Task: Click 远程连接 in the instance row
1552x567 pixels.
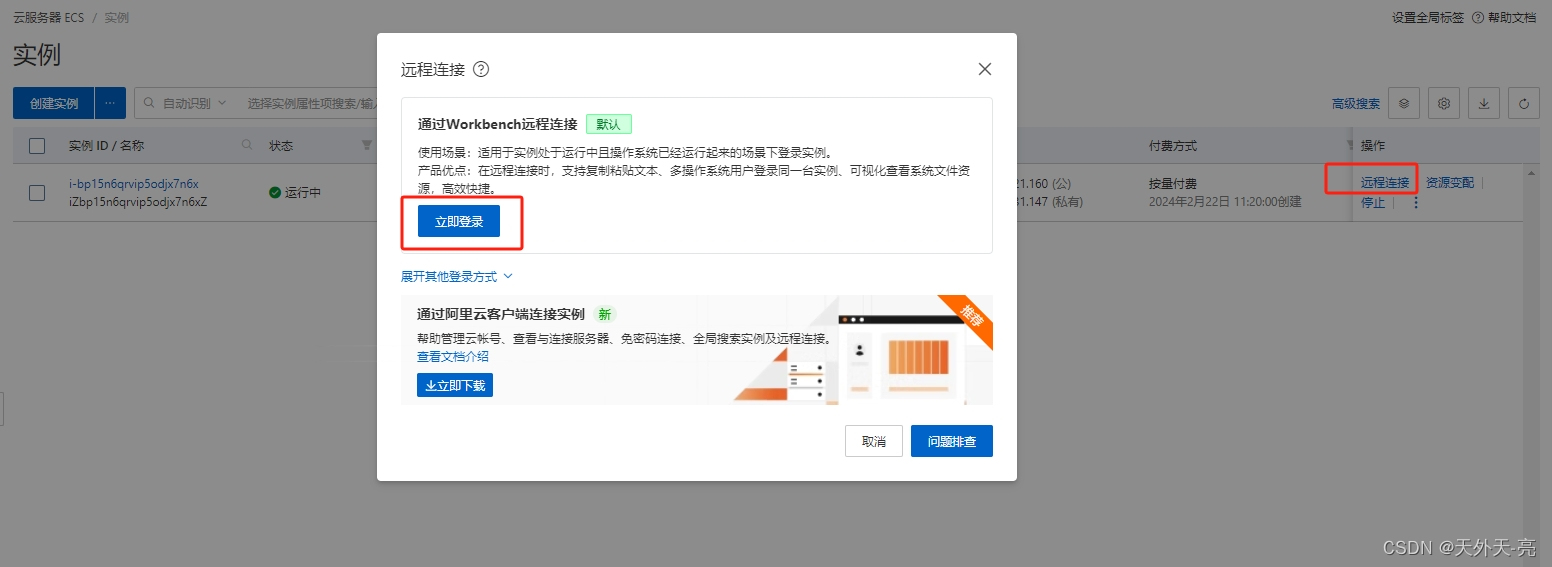Action: [1385, 182]
